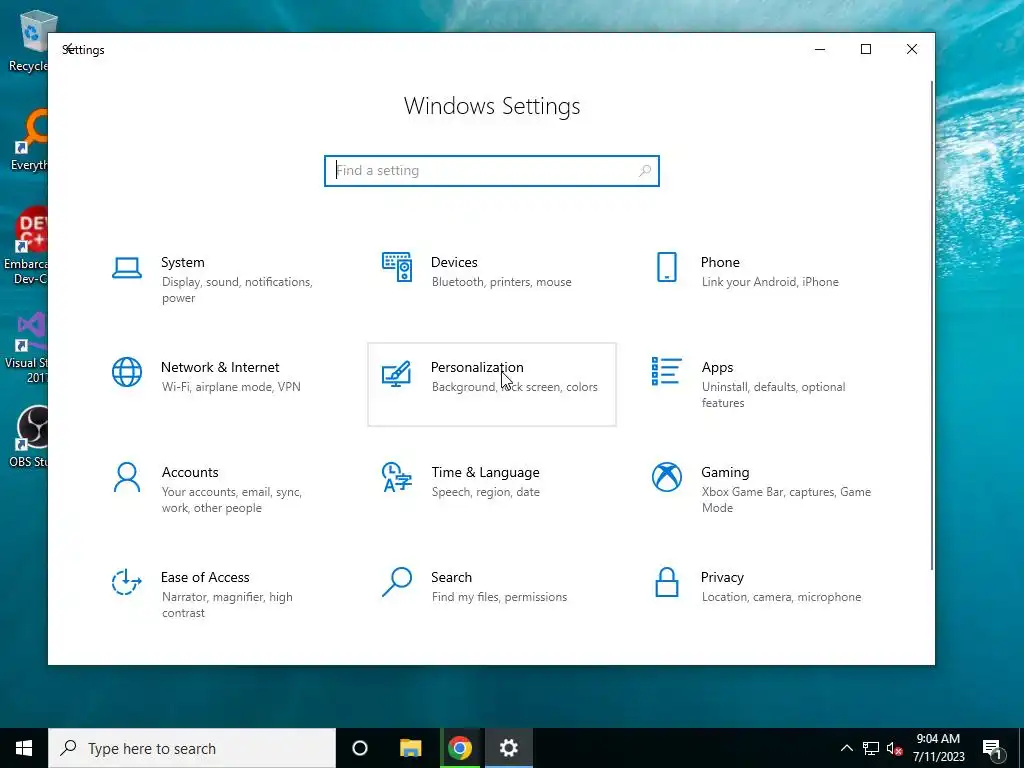Click the Privacy padlock icon

666,582
